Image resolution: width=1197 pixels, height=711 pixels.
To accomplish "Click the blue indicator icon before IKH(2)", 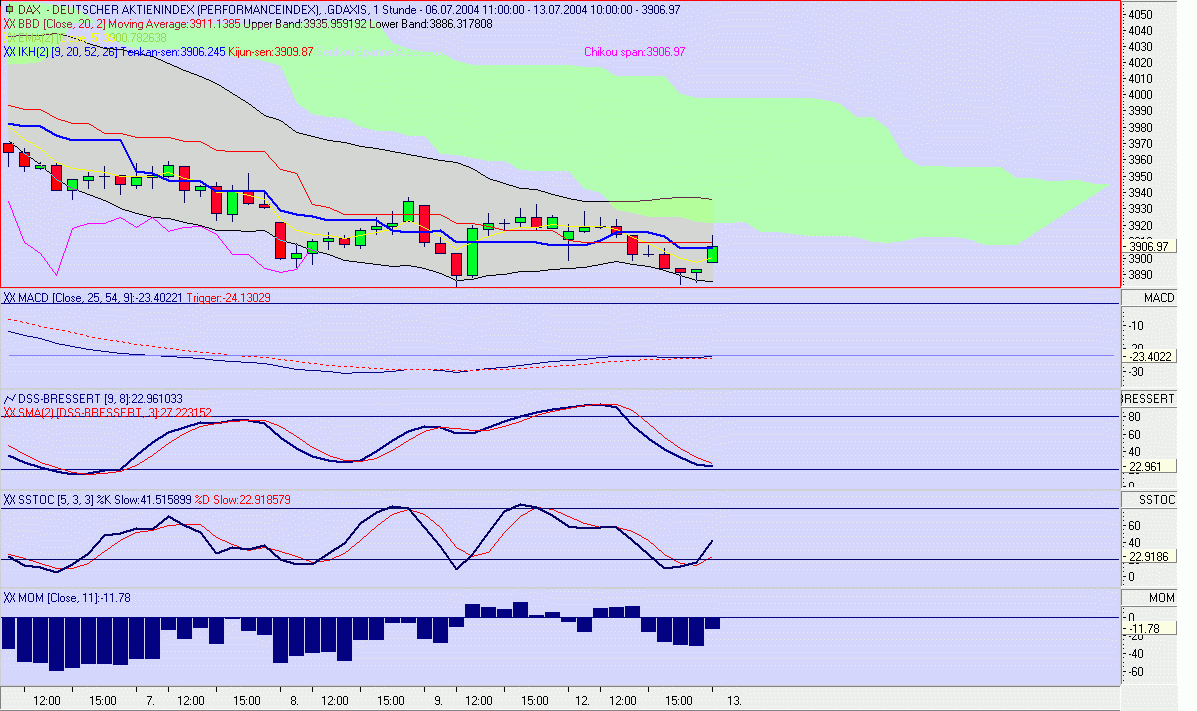I will 9,52.
